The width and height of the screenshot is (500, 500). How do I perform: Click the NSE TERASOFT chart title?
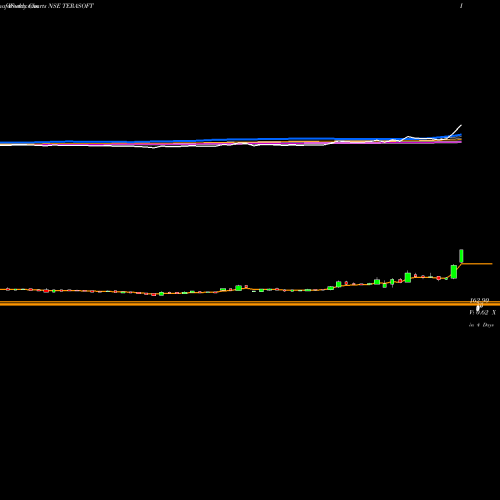click(x=47, y=6)
